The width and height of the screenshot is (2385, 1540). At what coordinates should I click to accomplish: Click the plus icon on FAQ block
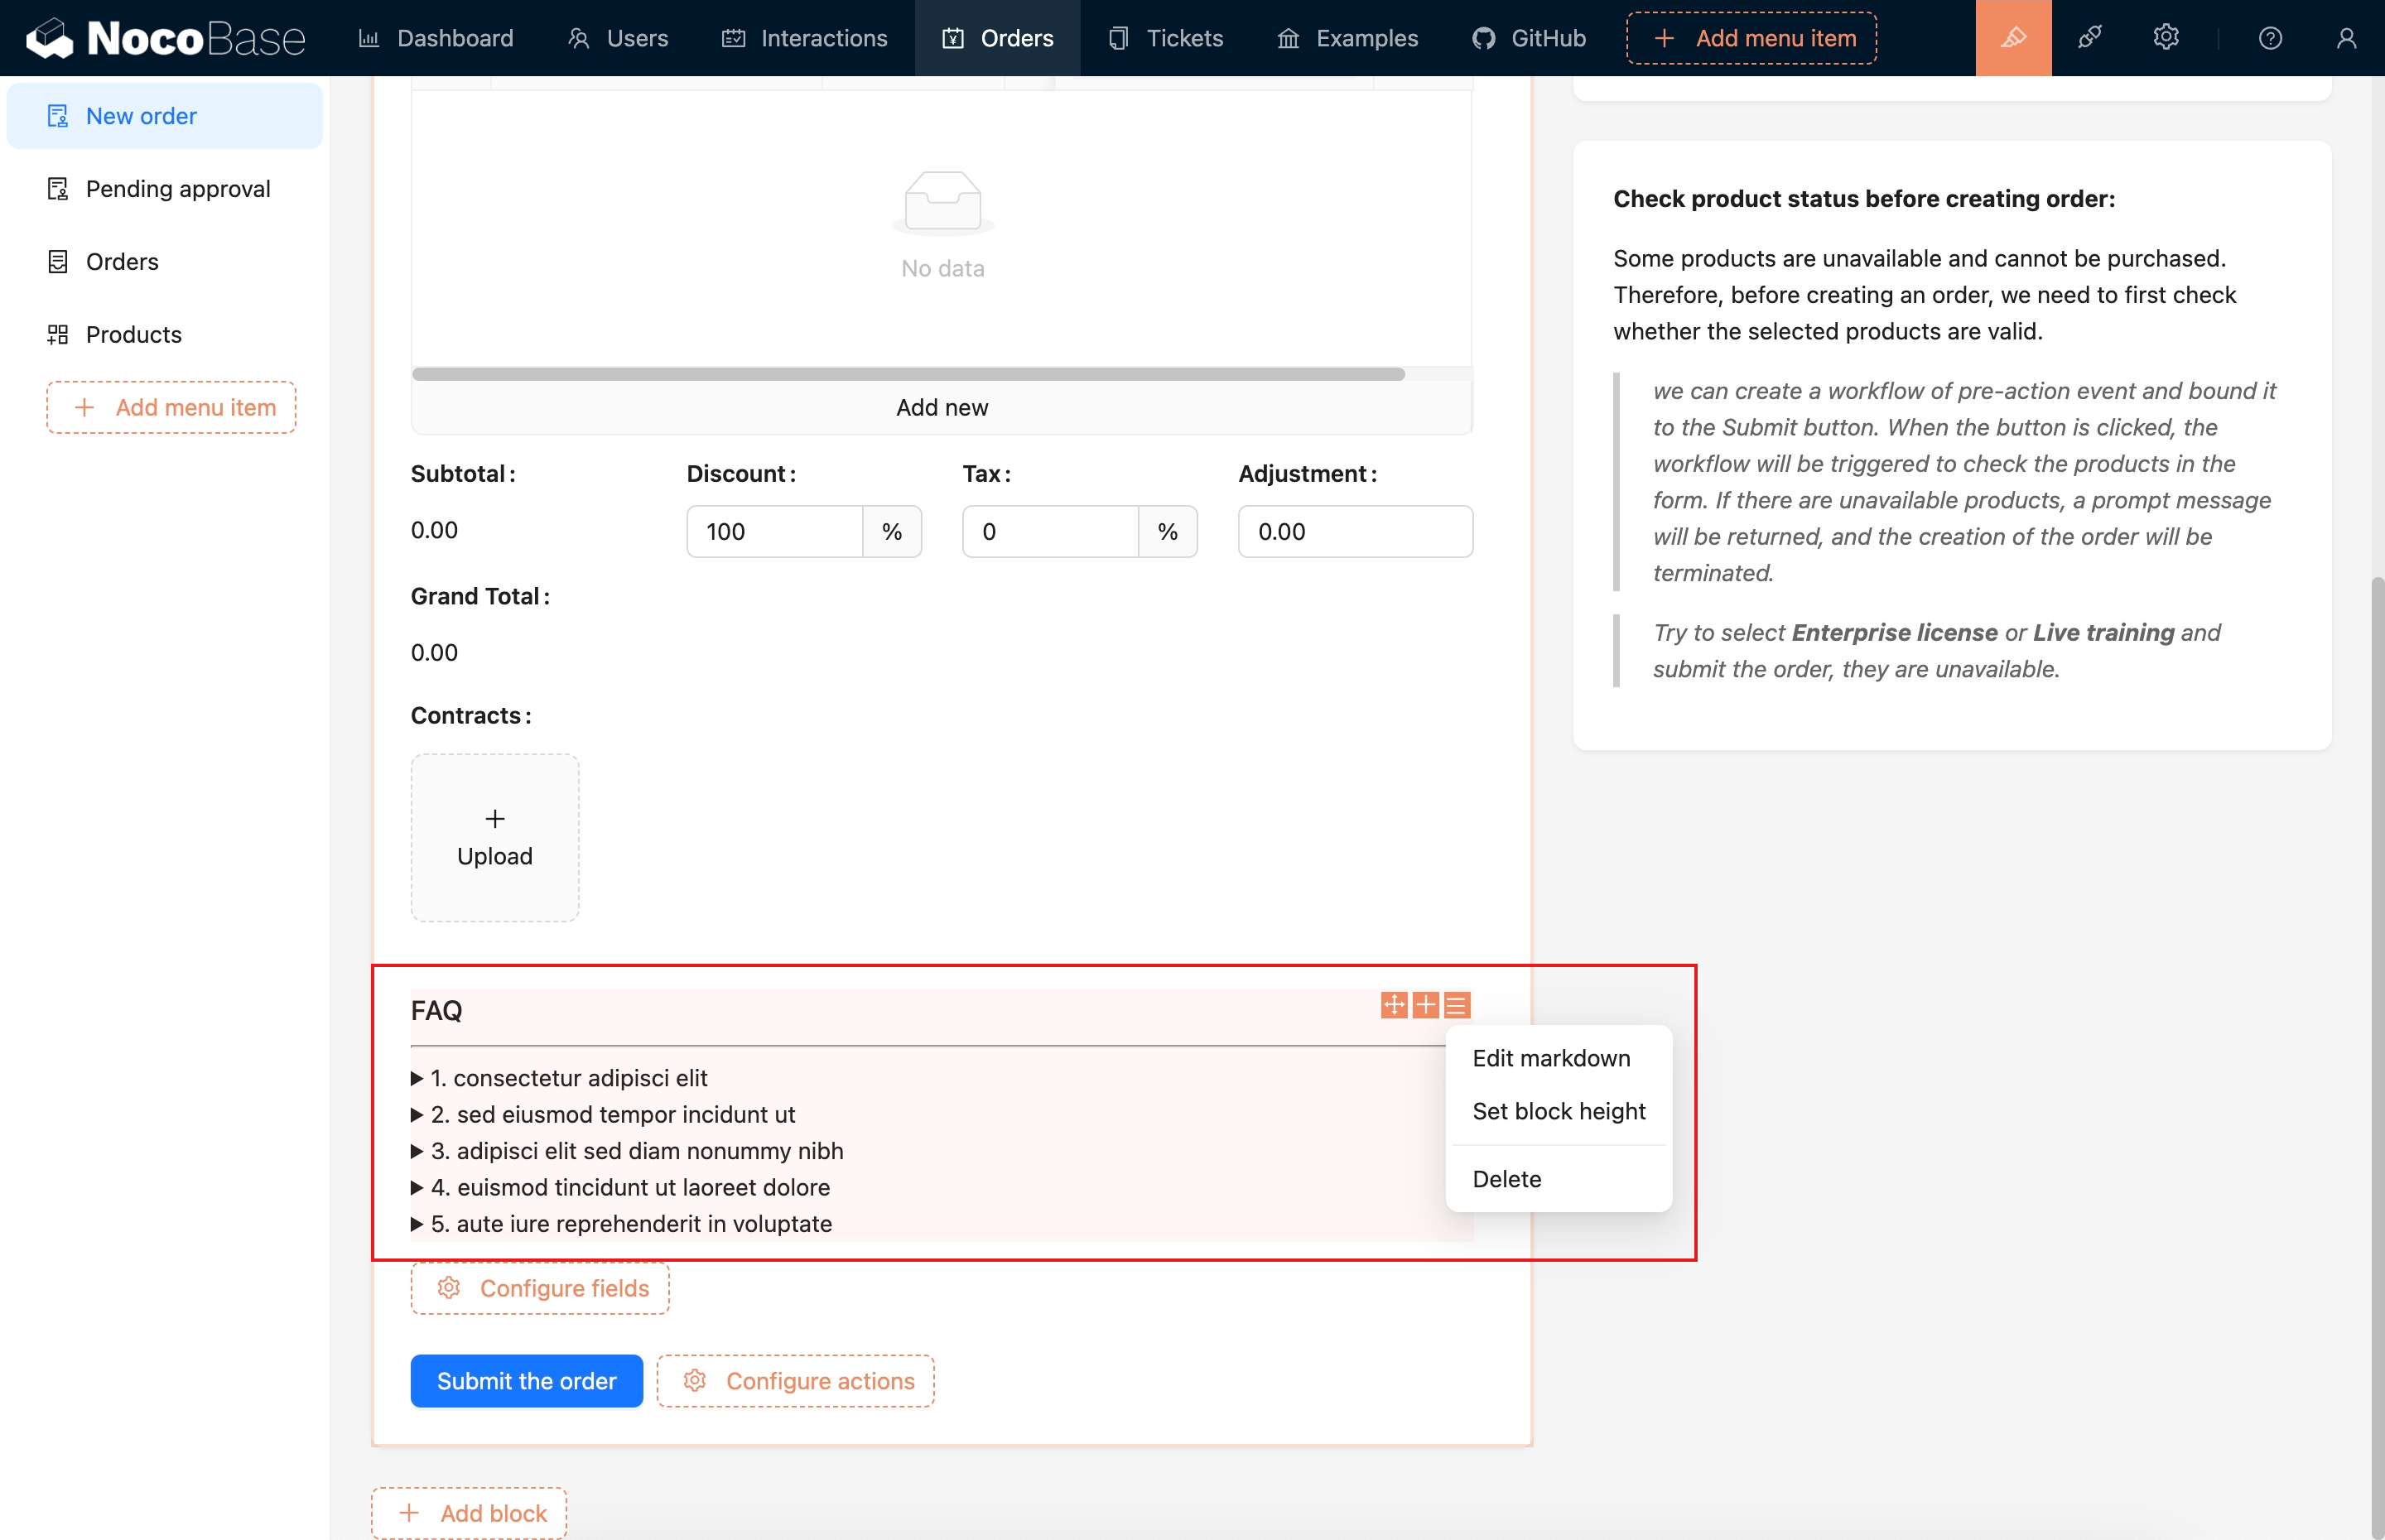(x=1425, y=1005)
